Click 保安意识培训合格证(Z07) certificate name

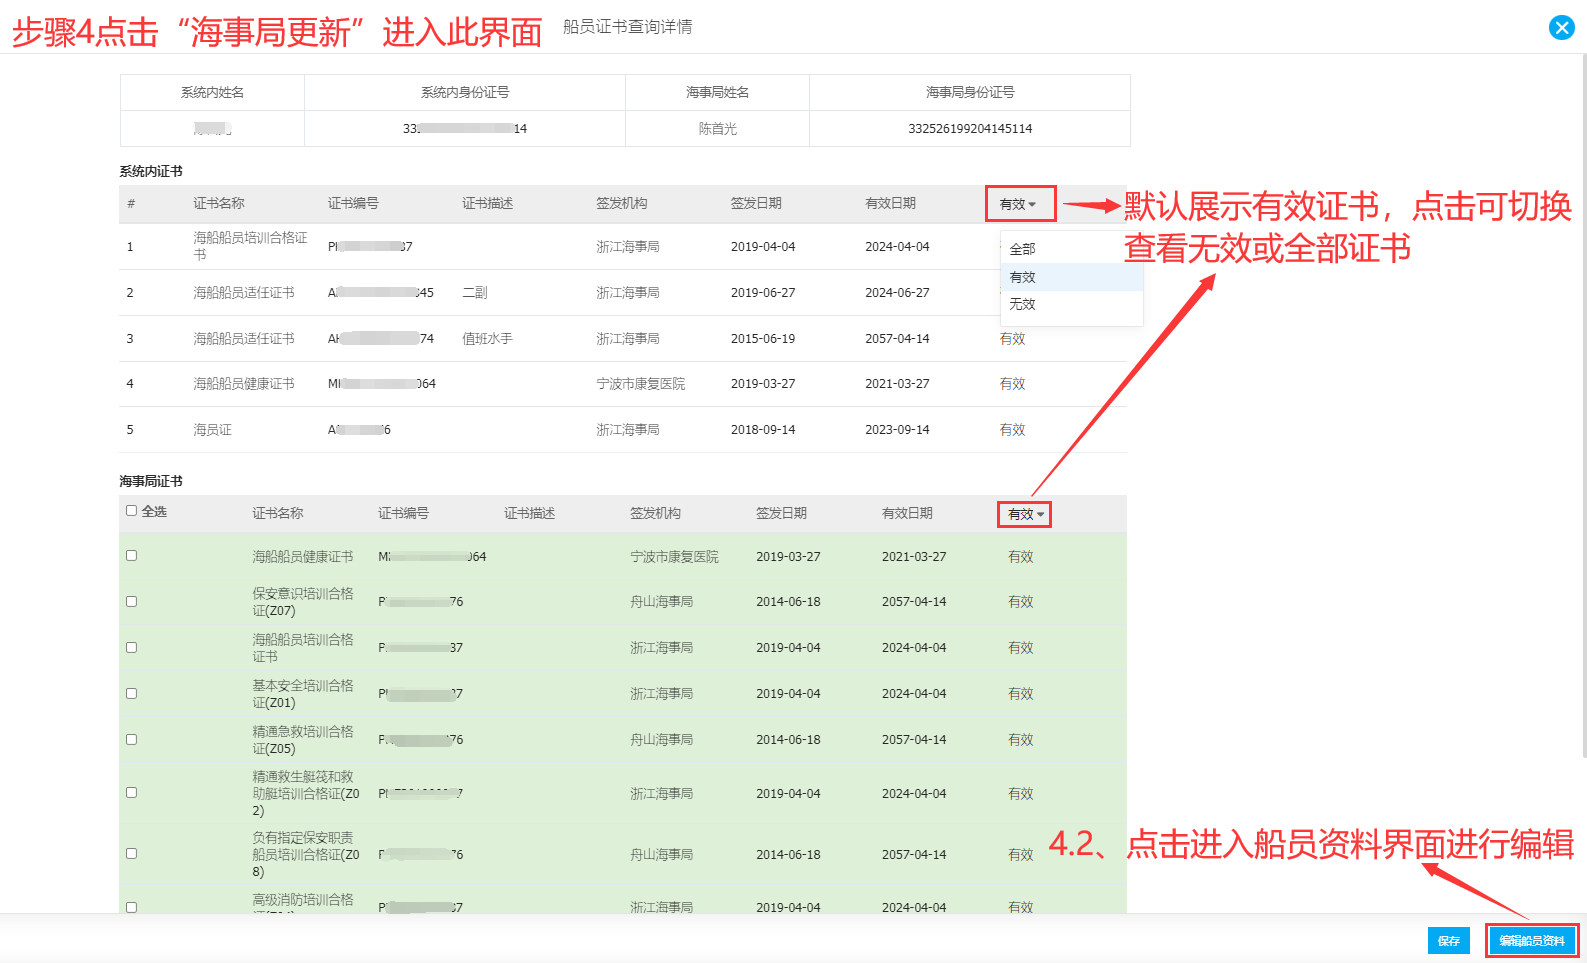pos(303,602)
